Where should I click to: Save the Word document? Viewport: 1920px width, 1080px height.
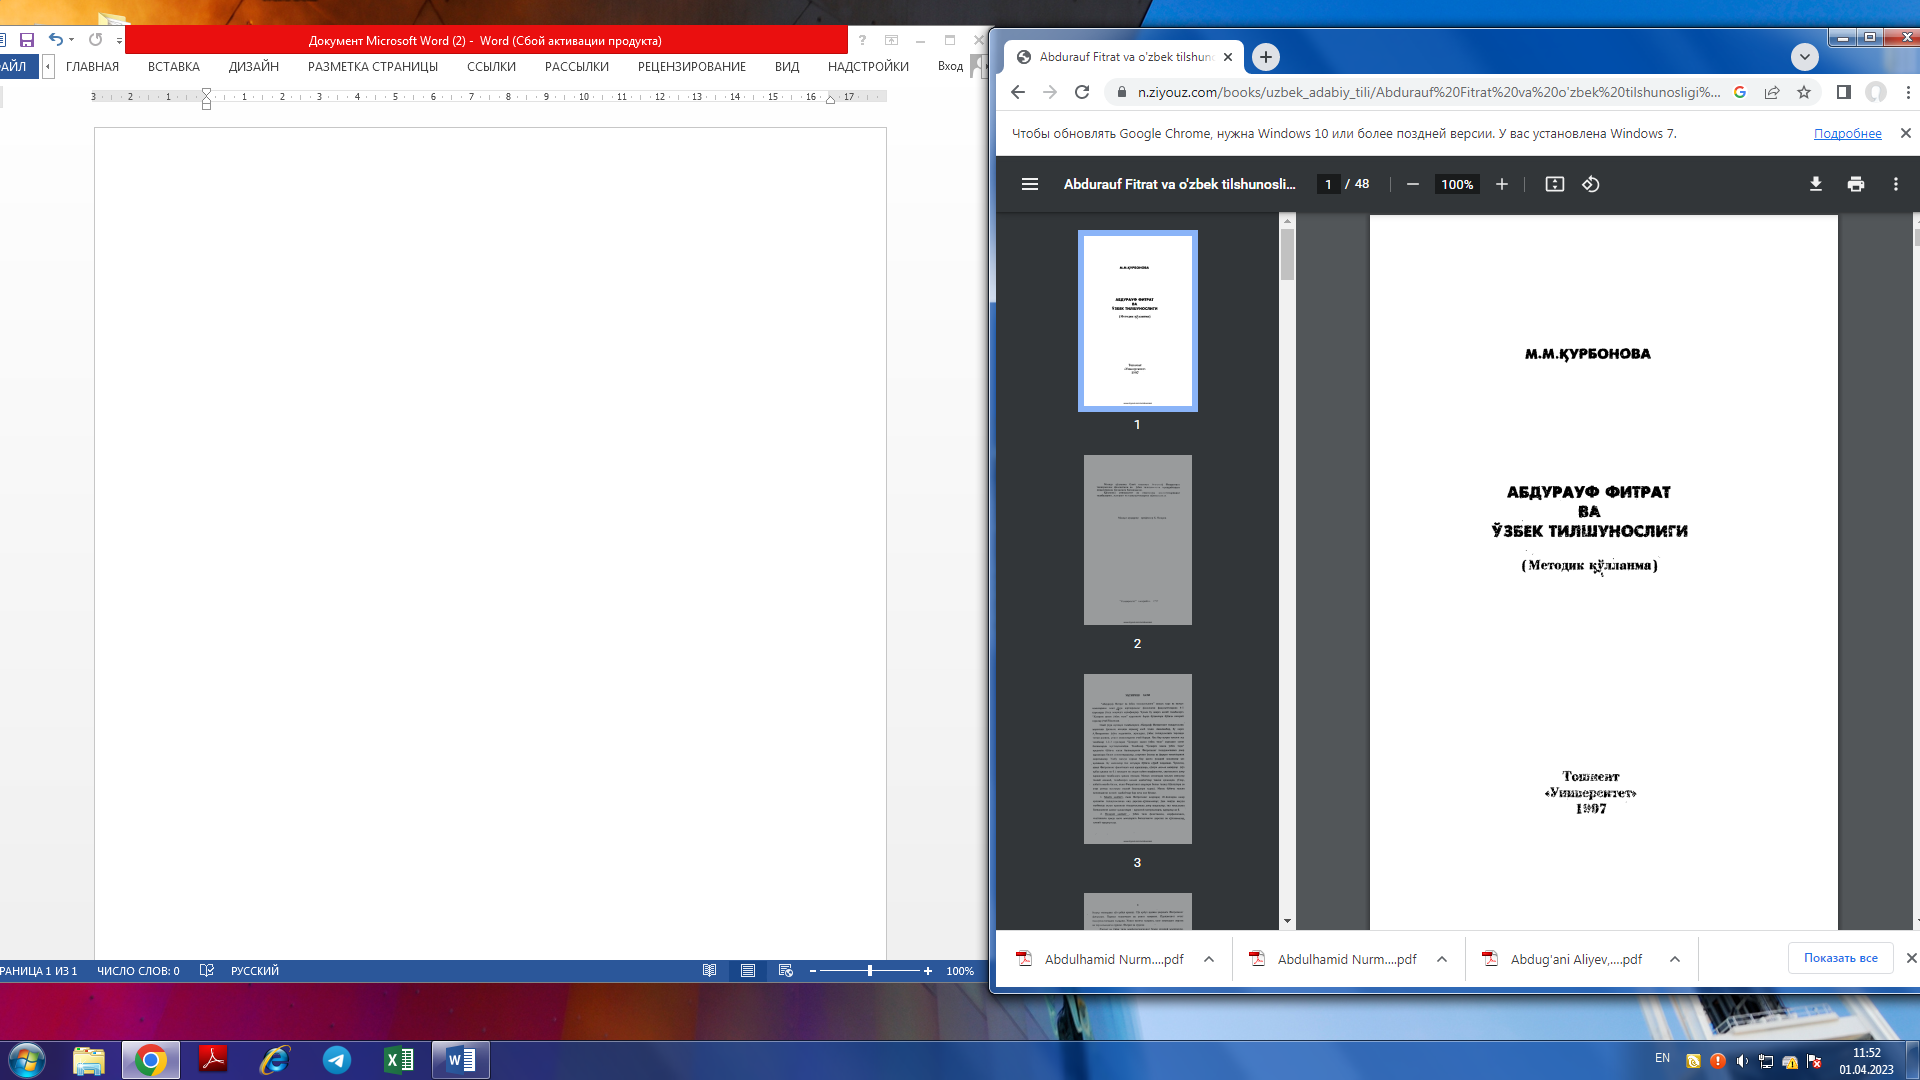(x=27, y=40)
